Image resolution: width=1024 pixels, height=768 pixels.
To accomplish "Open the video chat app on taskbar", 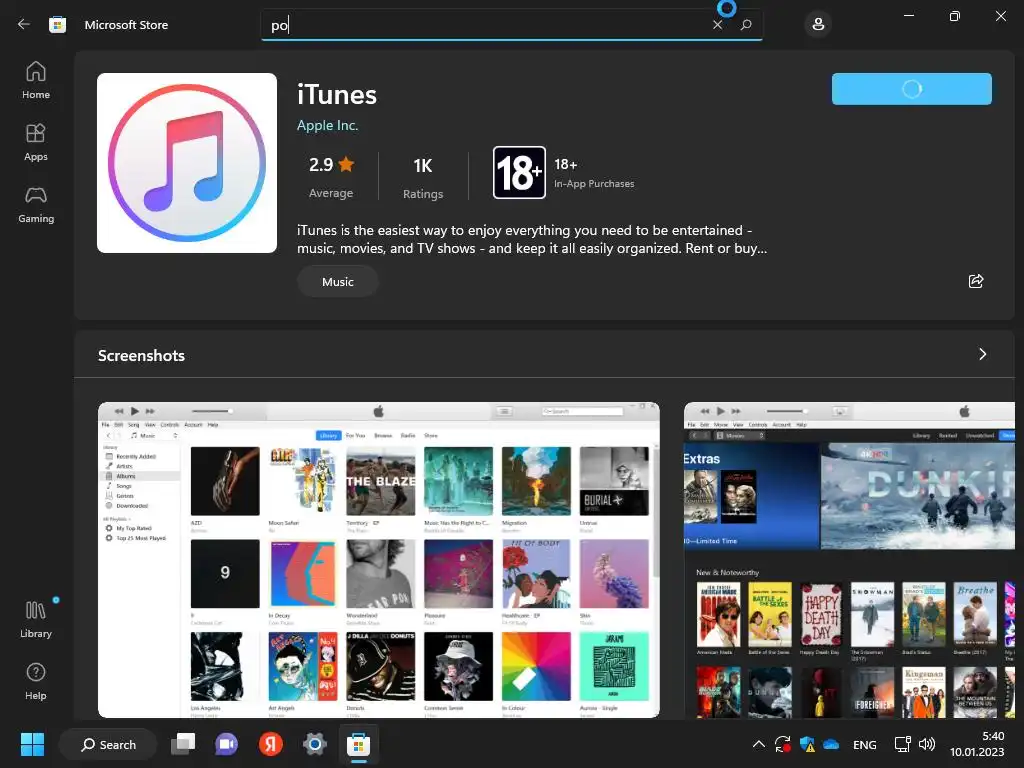I will pyautogui.click(x=227, y=744).
